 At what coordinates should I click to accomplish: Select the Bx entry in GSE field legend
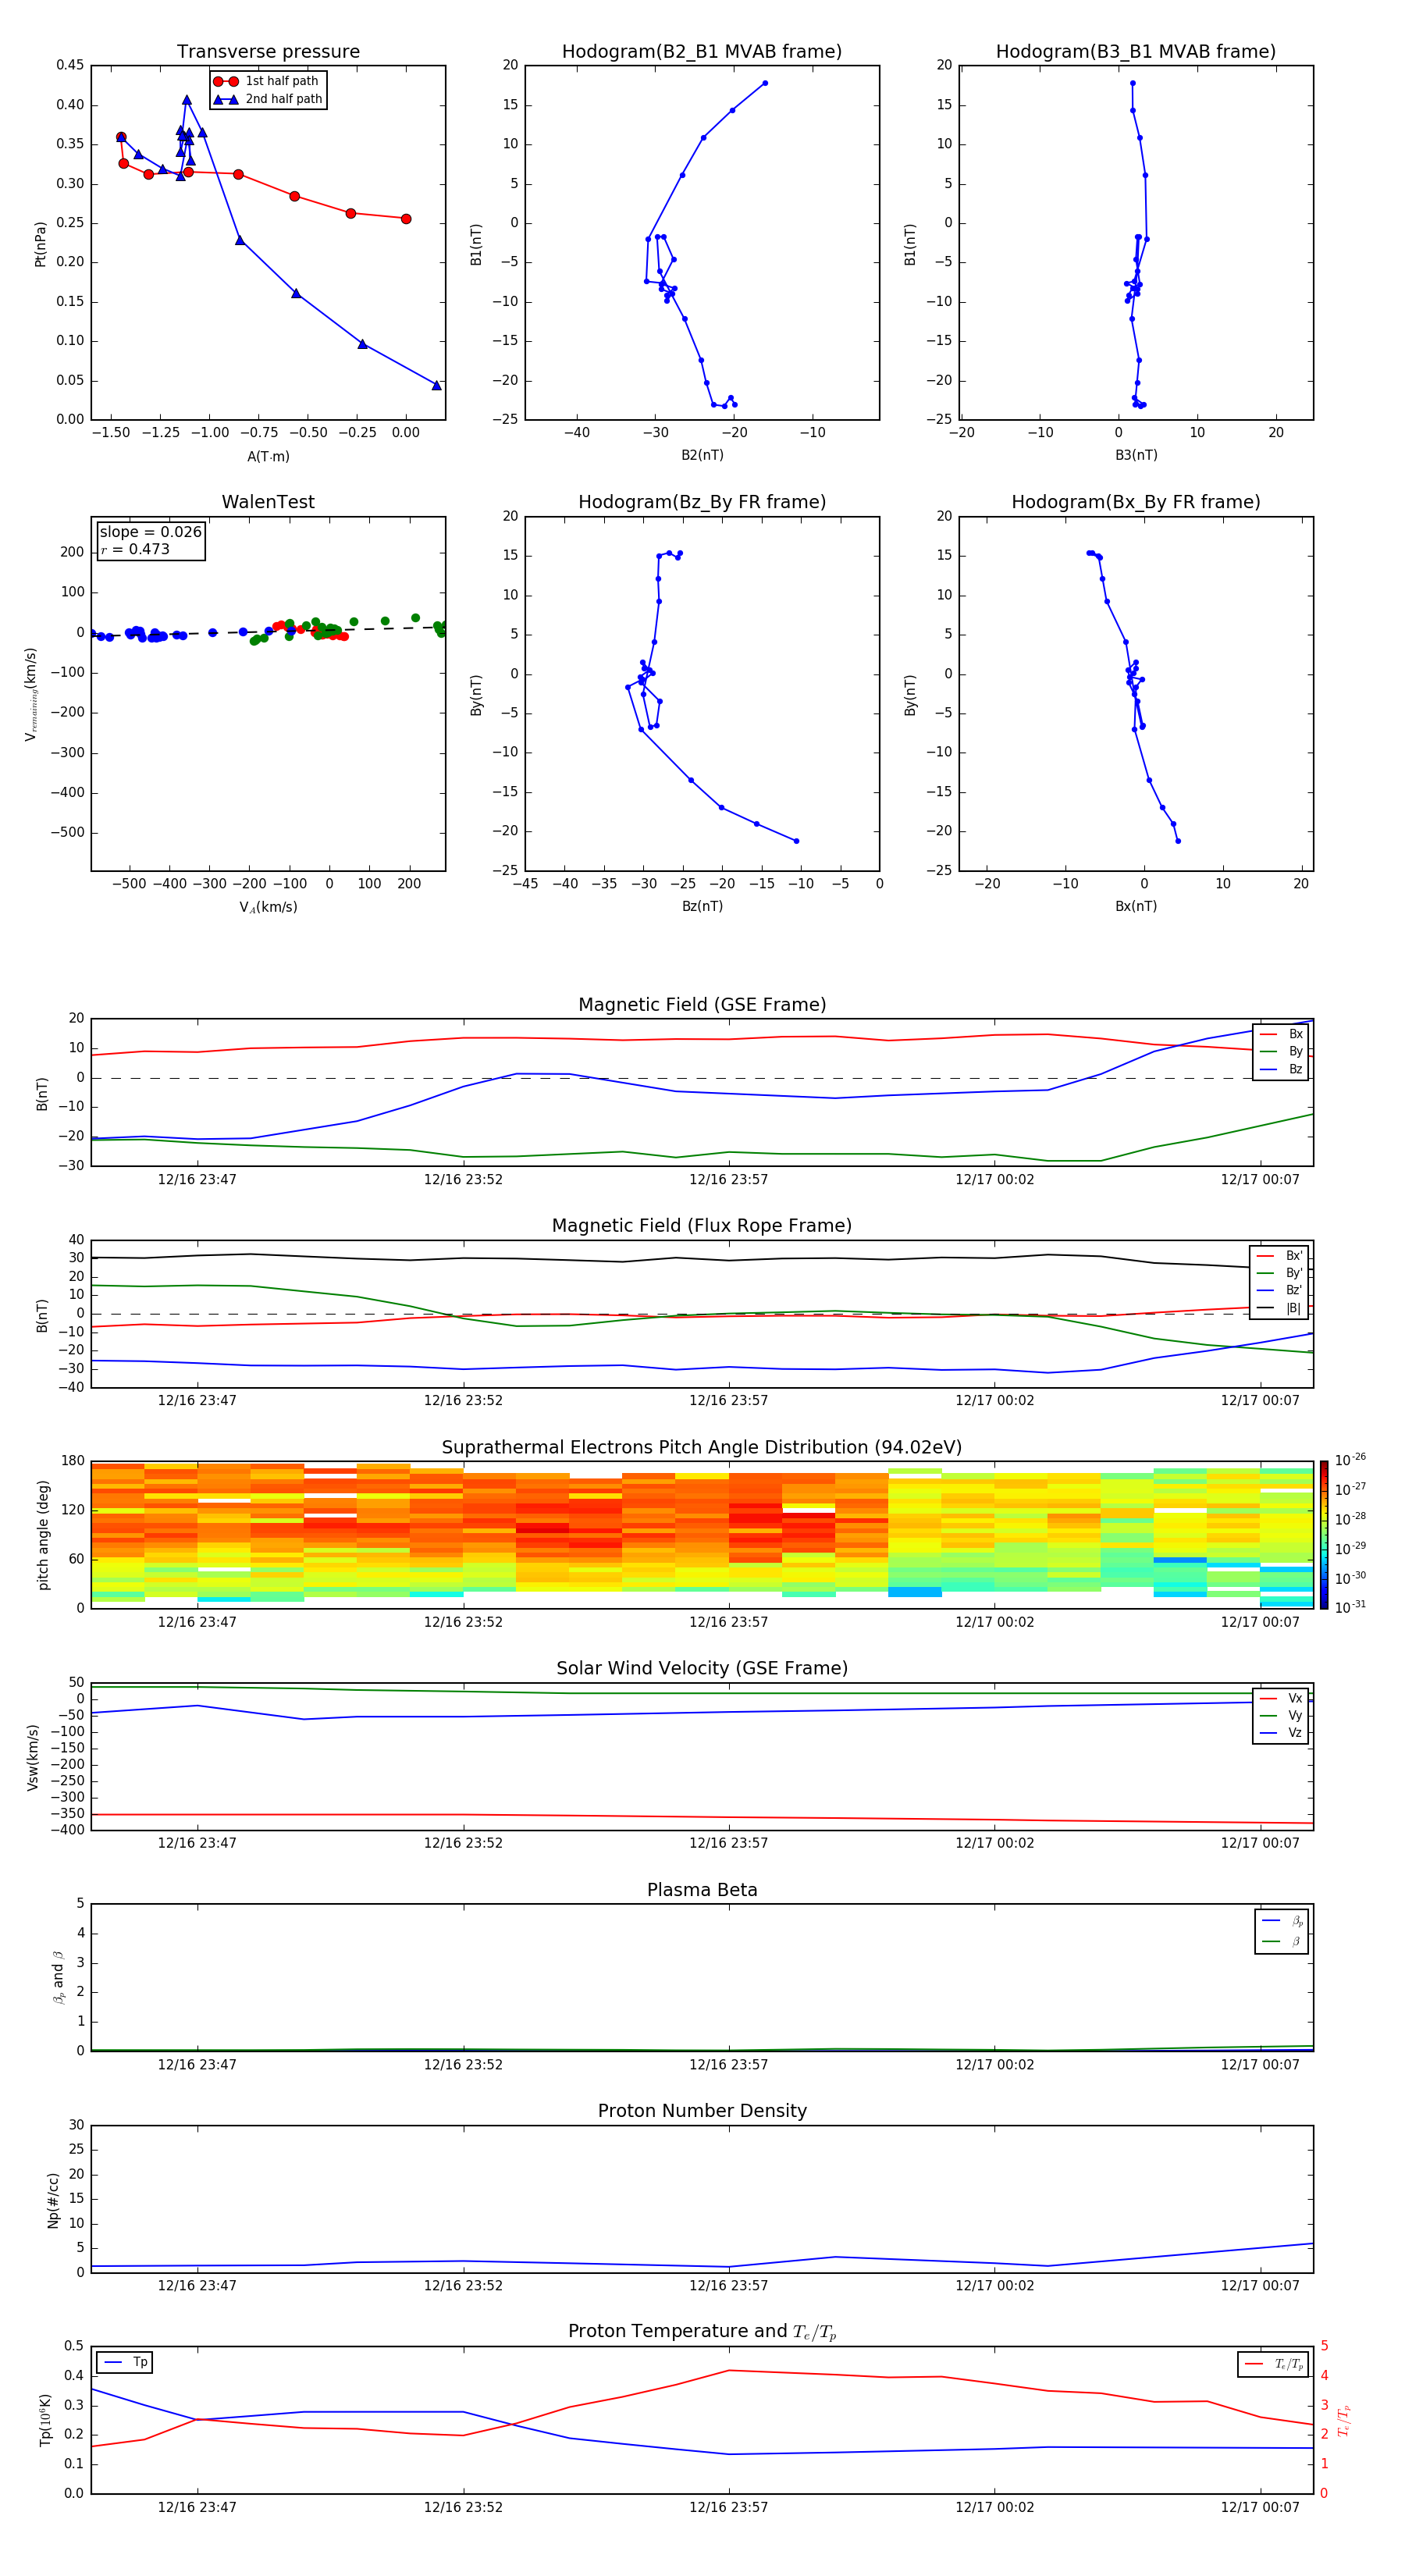pos(1281,1034)
